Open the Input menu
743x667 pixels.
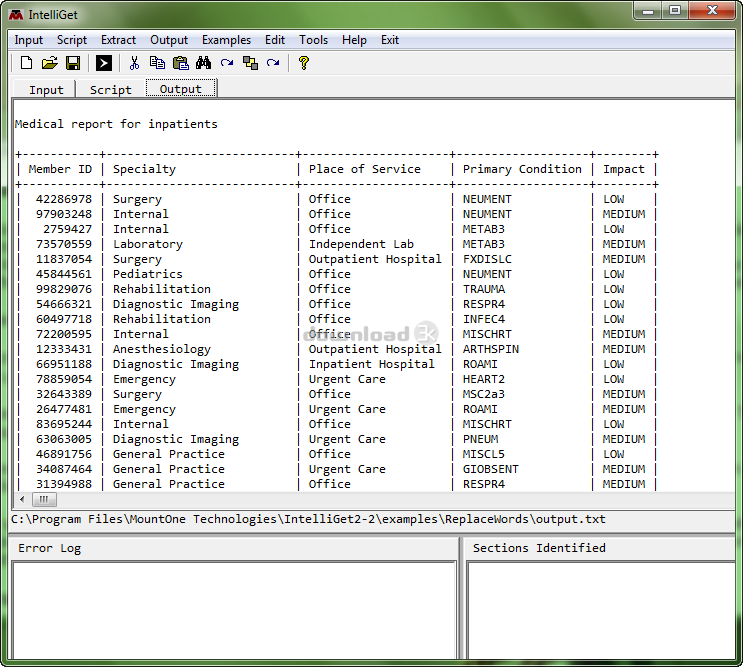point(28,40)
